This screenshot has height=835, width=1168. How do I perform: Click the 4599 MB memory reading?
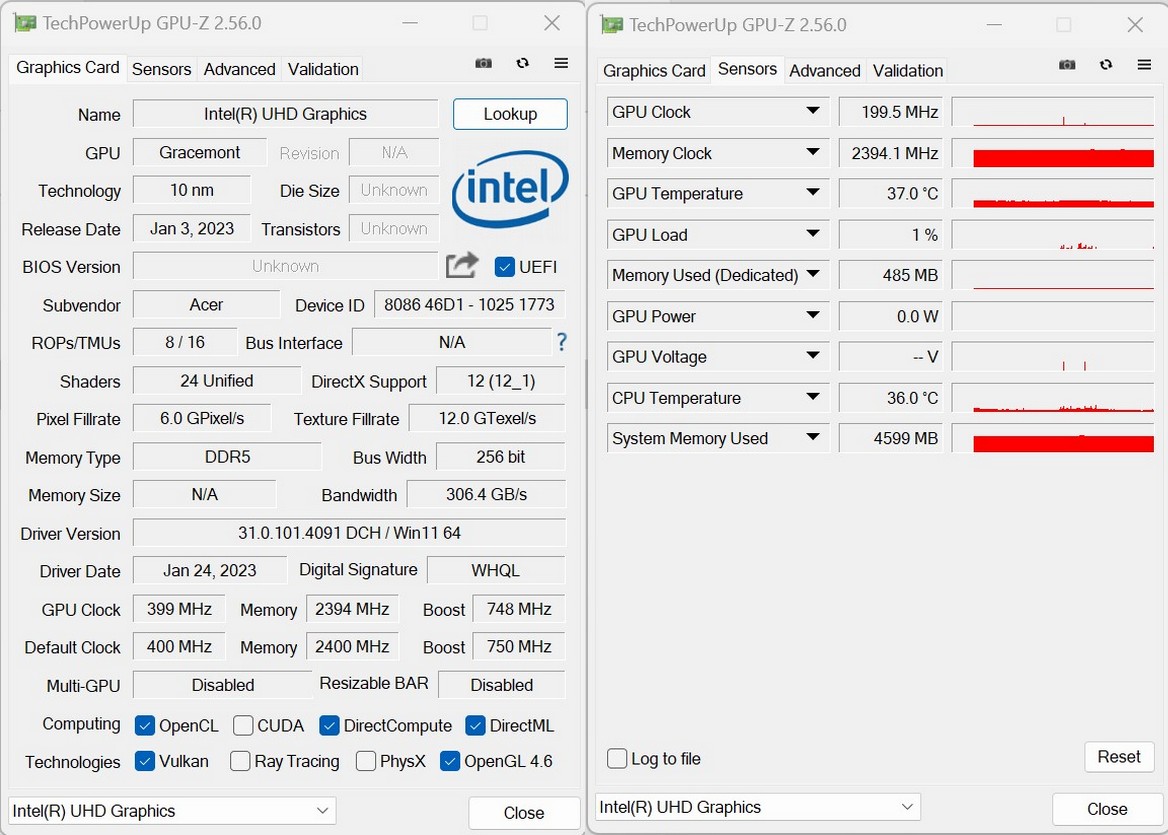(890, 438)
